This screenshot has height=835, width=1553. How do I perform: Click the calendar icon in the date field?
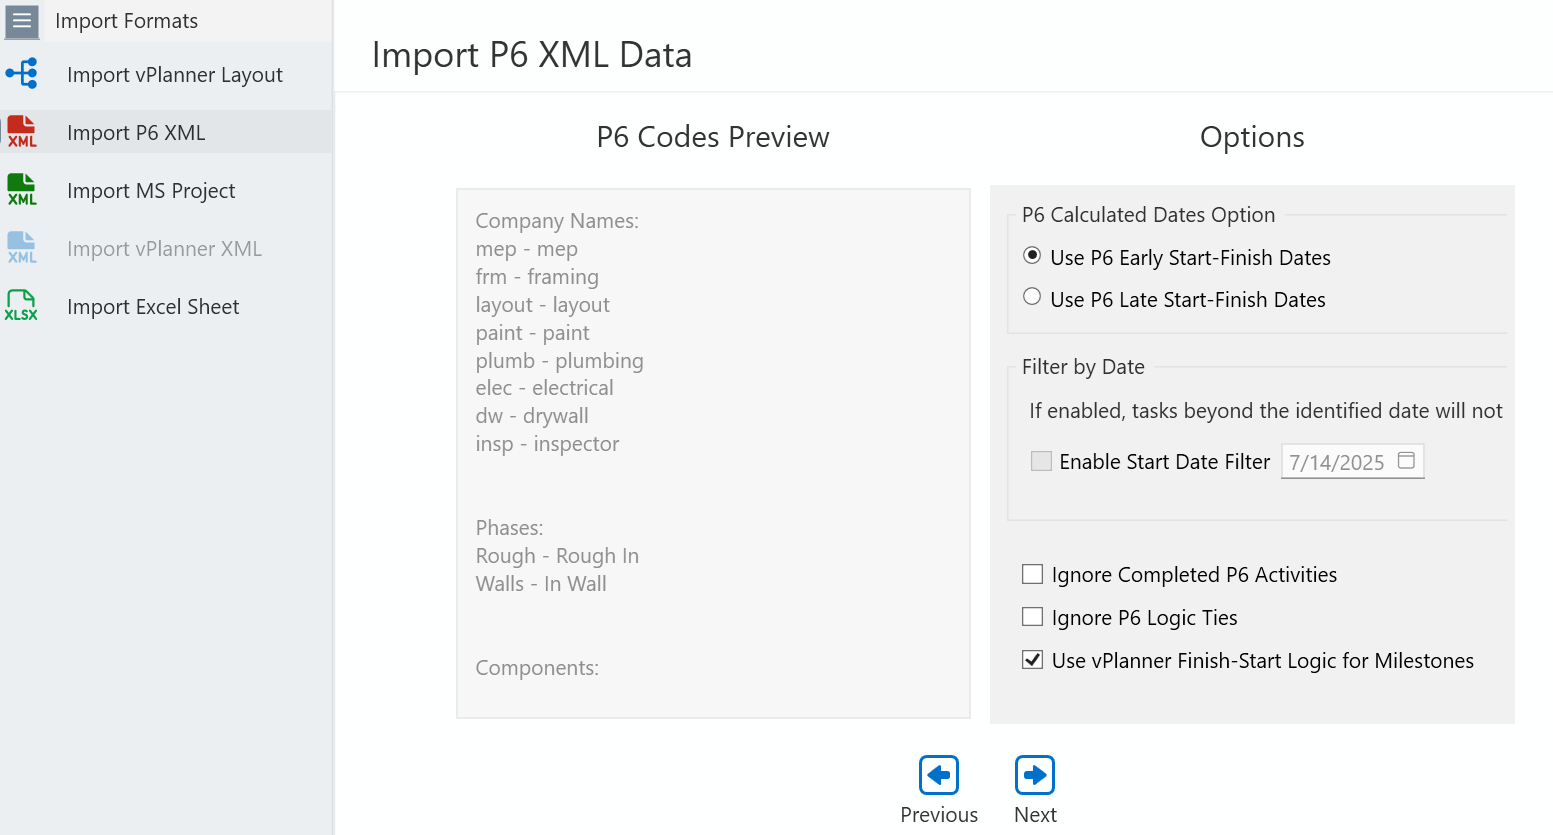point(1407,461)
